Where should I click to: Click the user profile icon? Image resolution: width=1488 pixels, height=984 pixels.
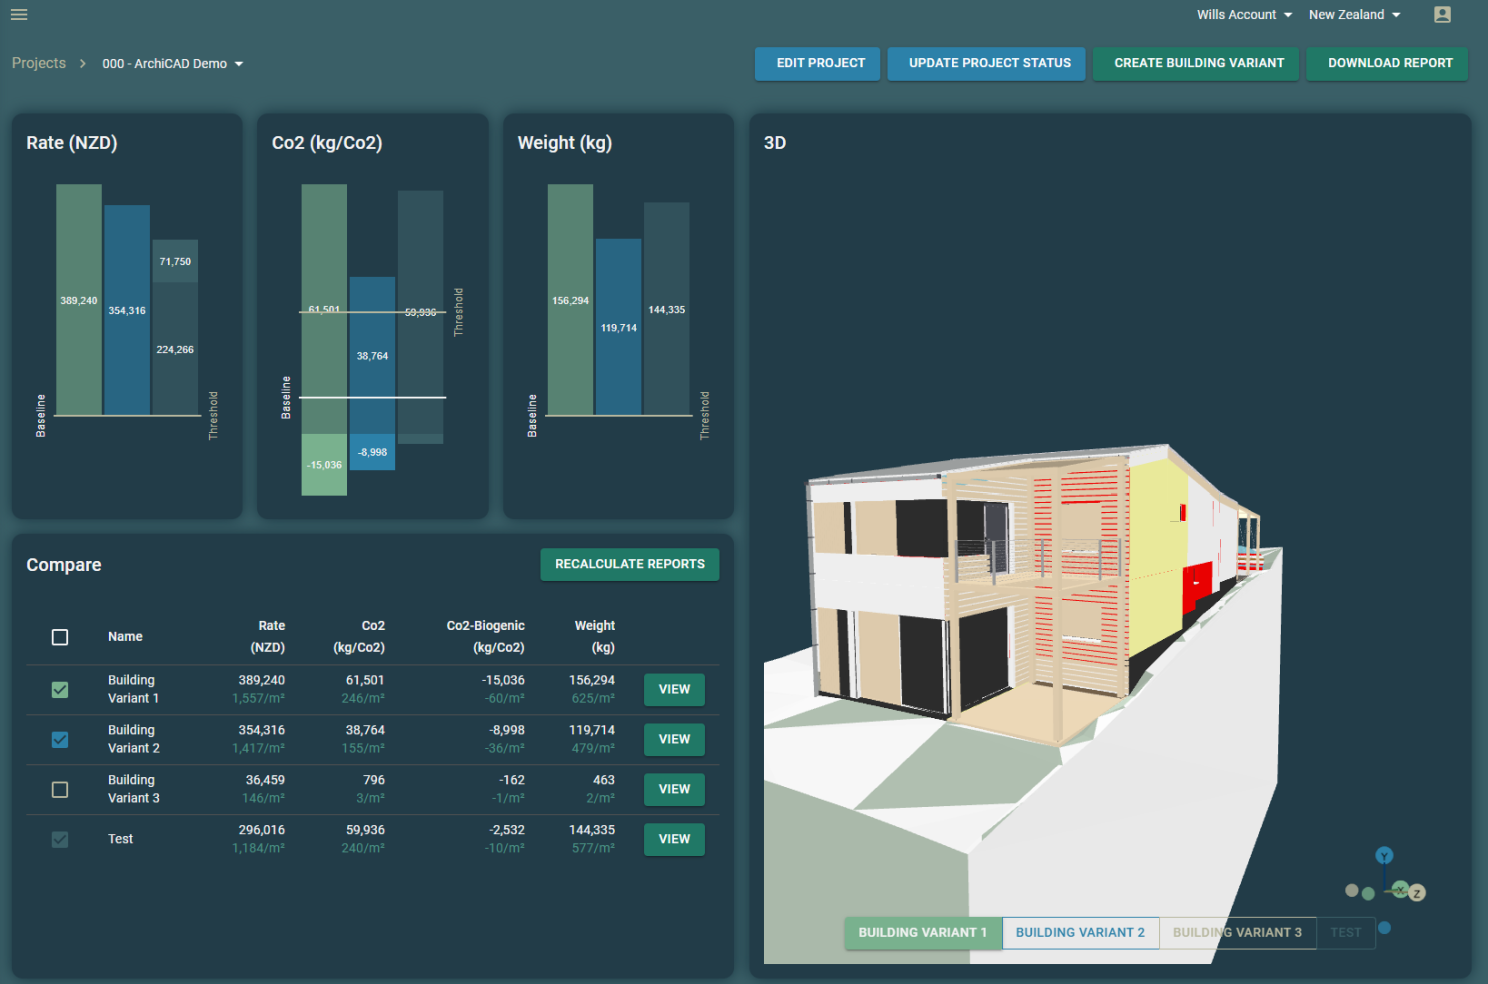click(1442, 15)
